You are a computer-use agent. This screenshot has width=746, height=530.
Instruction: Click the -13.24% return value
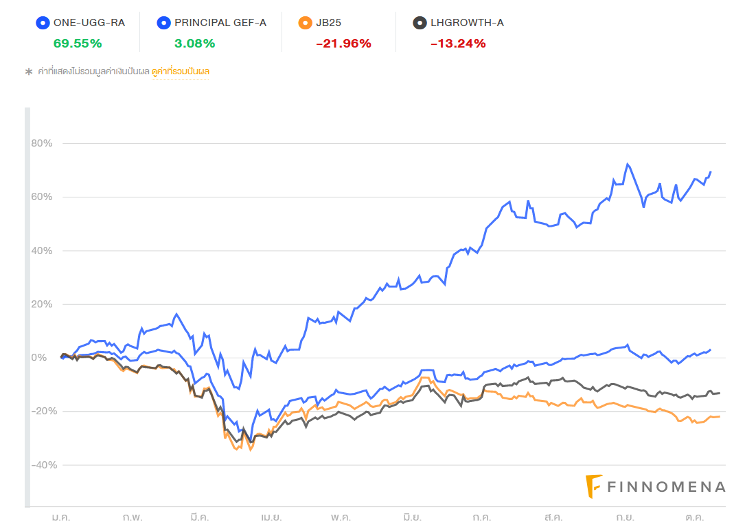458,43
